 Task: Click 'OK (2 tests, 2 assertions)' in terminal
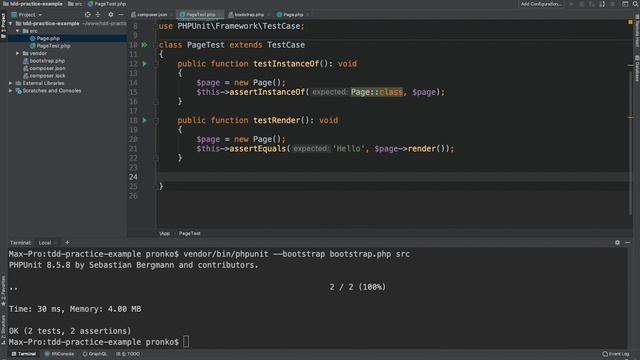(70, 331)
